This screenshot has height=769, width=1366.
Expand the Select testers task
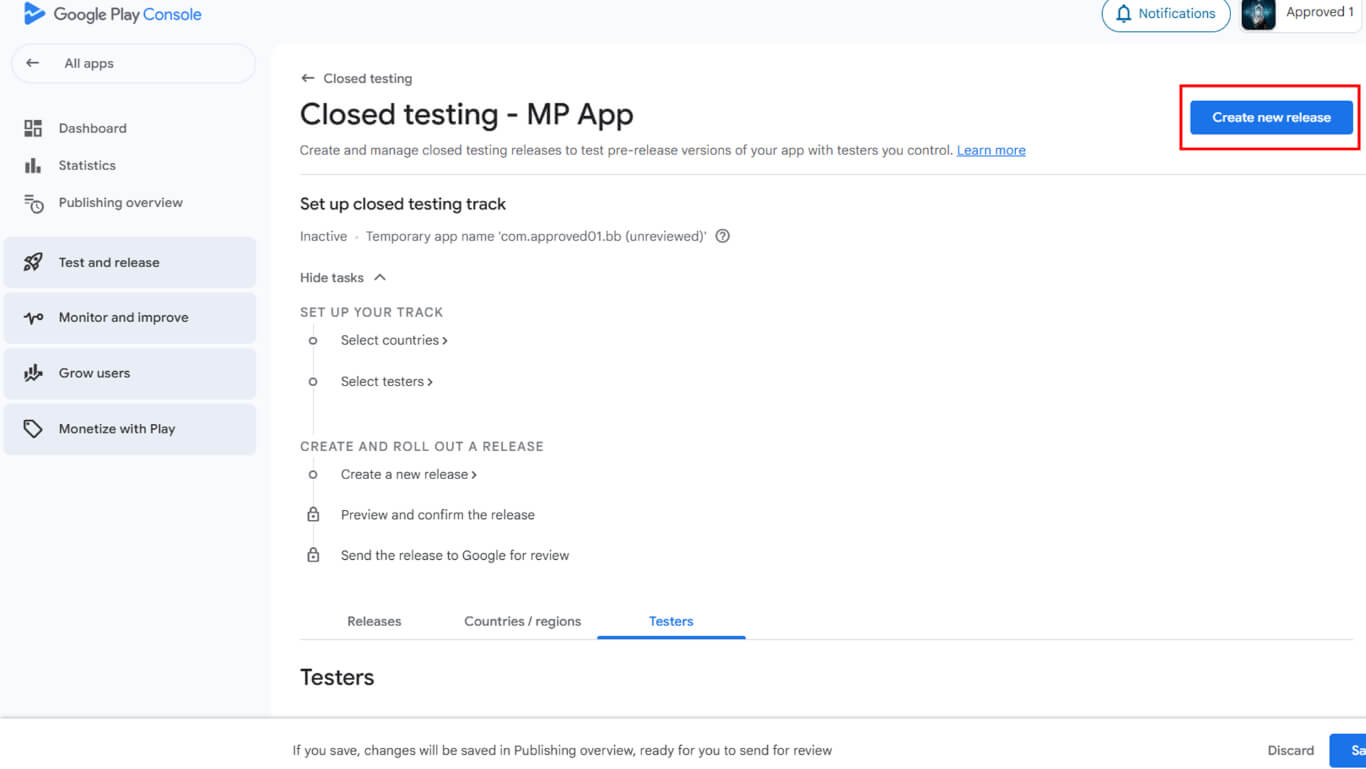tap(386, 382)
